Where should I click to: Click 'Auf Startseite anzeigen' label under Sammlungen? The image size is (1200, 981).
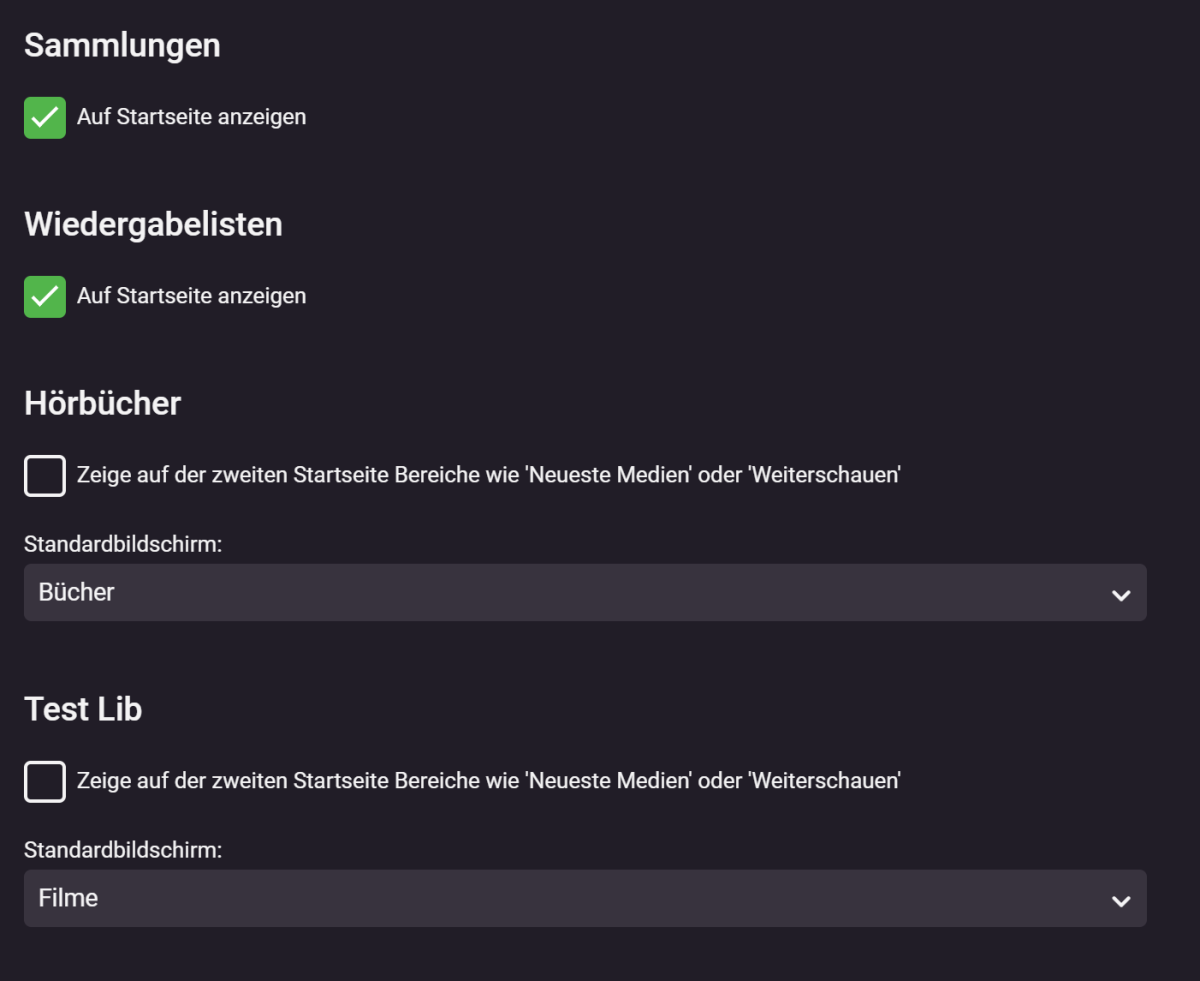(x=191, y=117)
